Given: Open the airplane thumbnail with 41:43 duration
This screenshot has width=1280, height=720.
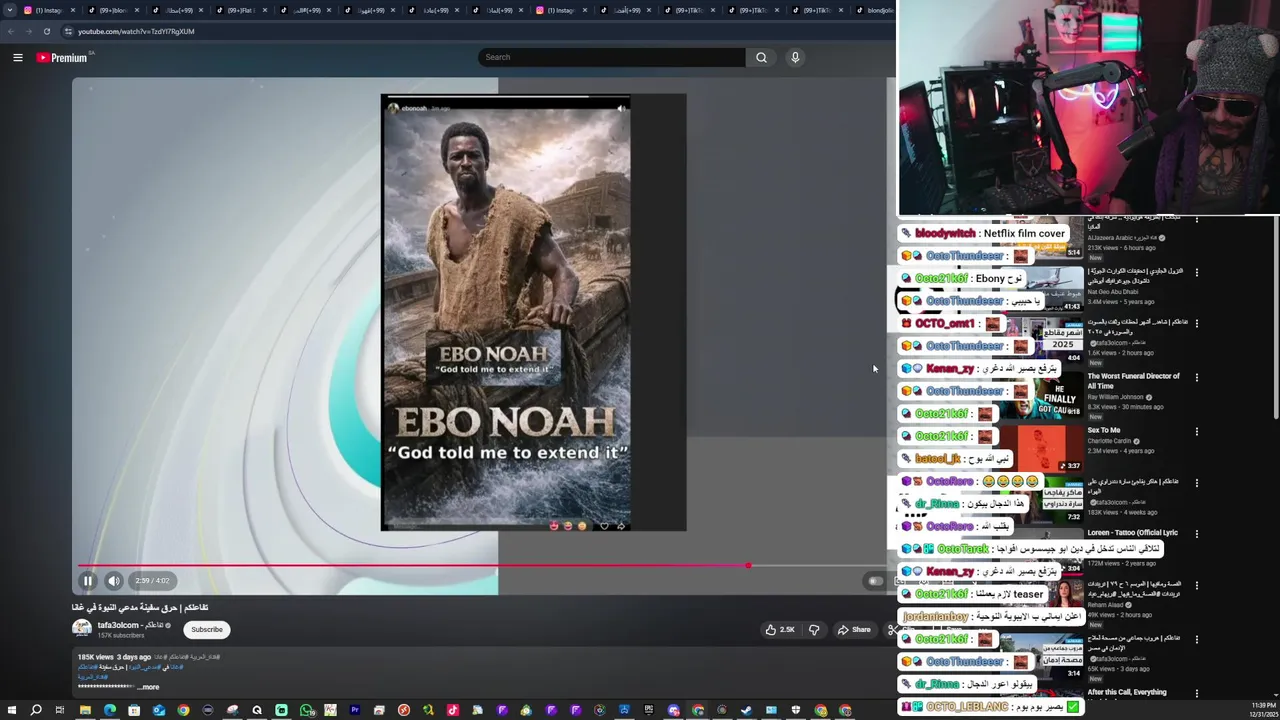Looking at the screenshot, I should pyautogui.click(x=1042, y=290).
